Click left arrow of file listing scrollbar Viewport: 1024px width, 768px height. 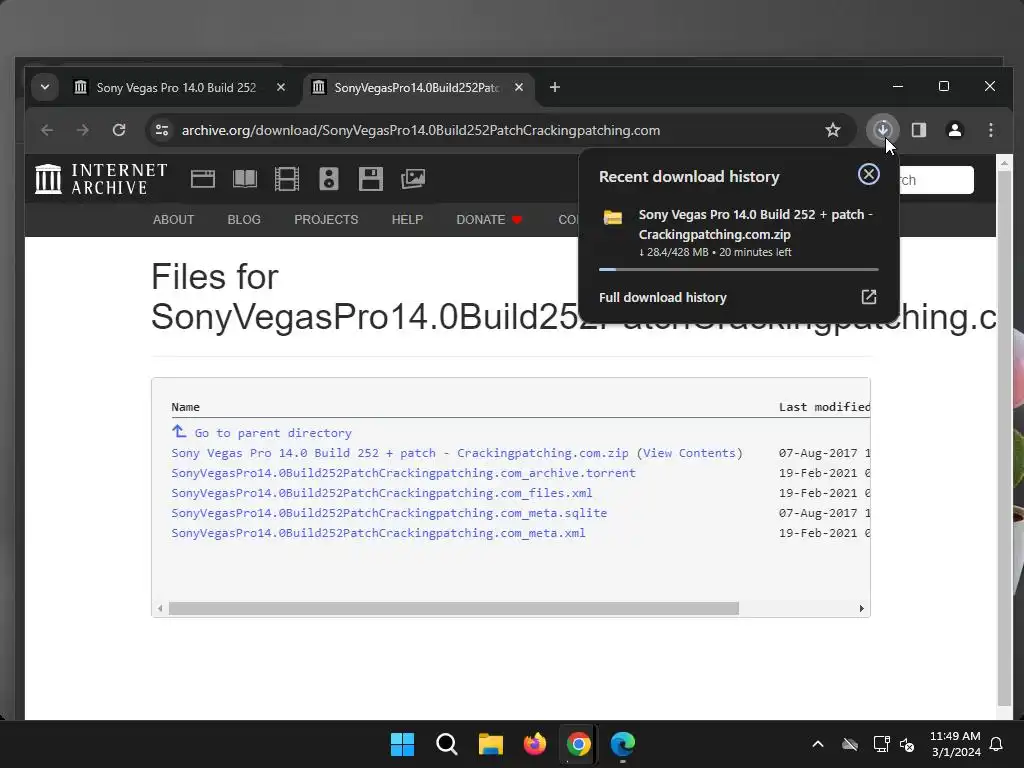pyautogui.click(x=160, y=608)
